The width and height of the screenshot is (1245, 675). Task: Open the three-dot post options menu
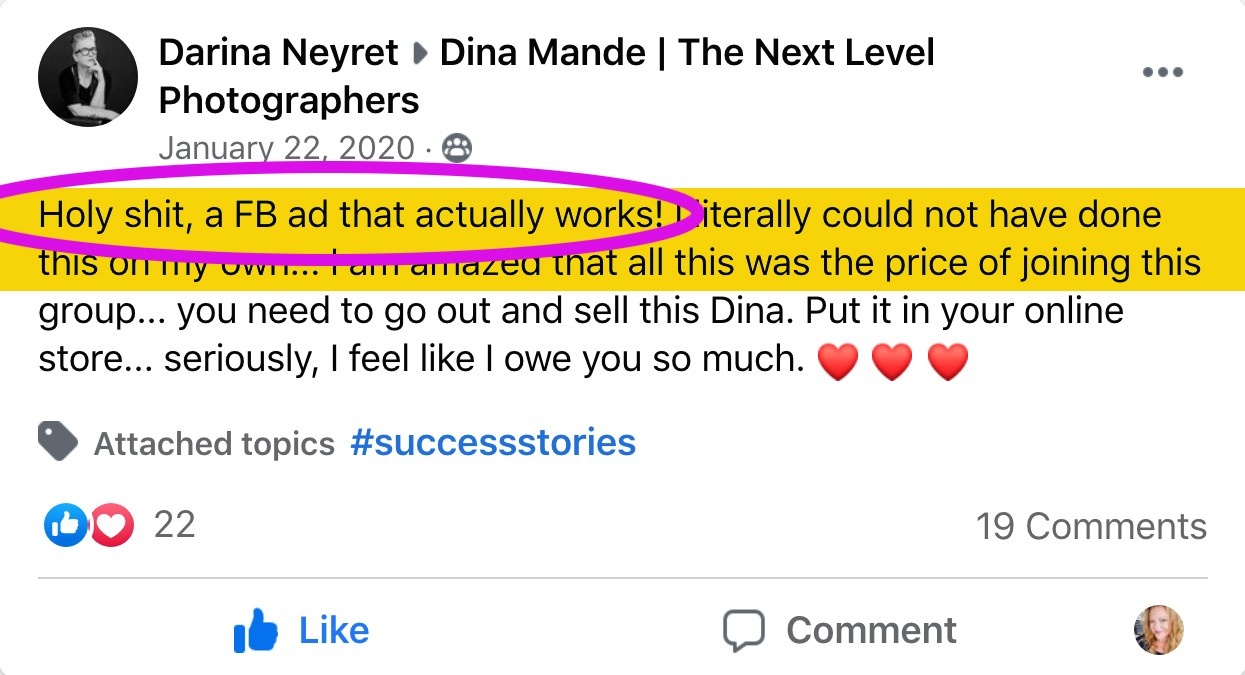(x=1162, y=73)
